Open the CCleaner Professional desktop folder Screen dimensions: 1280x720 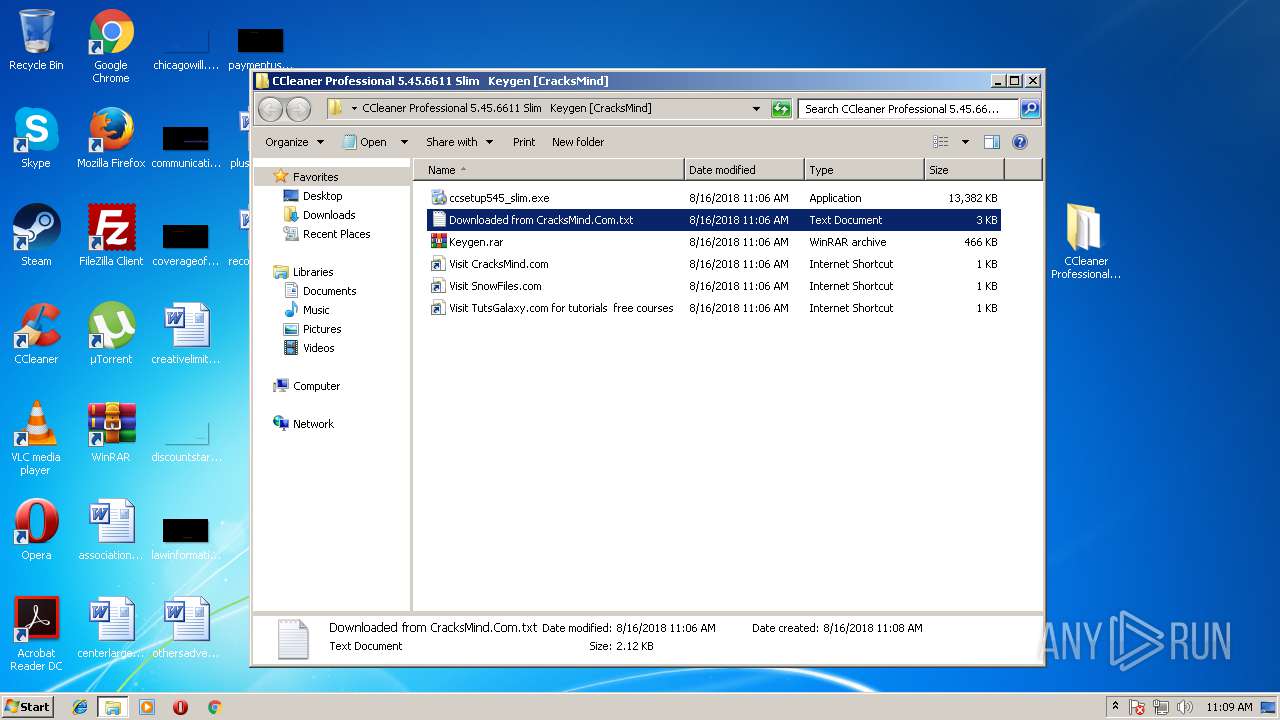[x=1086, y=241]
